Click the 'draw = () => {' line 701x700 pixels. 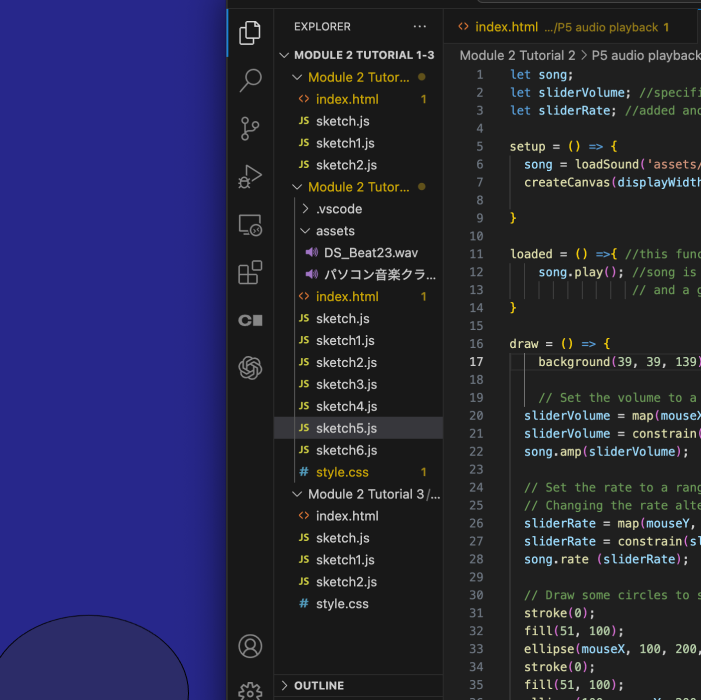coord(560,344)
